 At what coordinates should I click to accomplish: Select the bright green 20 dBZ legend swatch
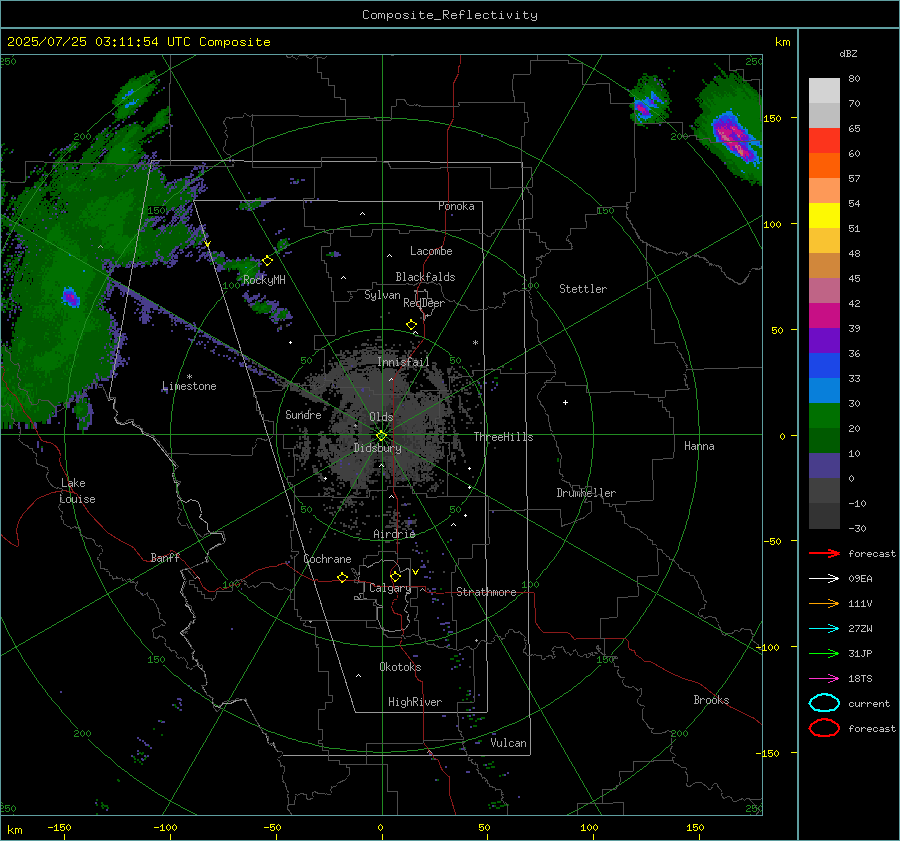pyautogui.click(x=824, y=416)
